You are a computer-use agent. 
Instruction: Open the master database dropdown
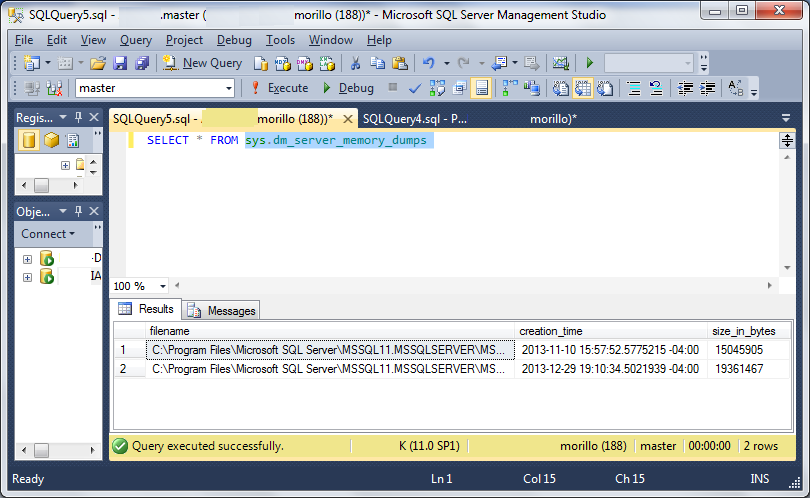tap(229, 88)
